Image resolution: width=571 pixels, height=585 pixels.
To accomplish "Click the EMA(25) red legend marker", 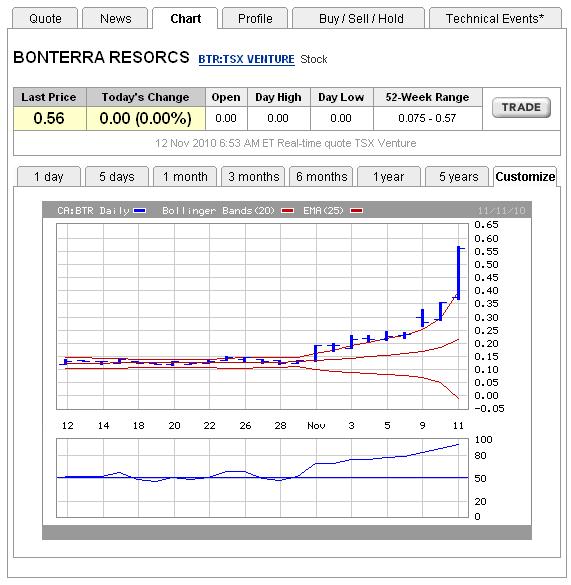I will (356, 211).
